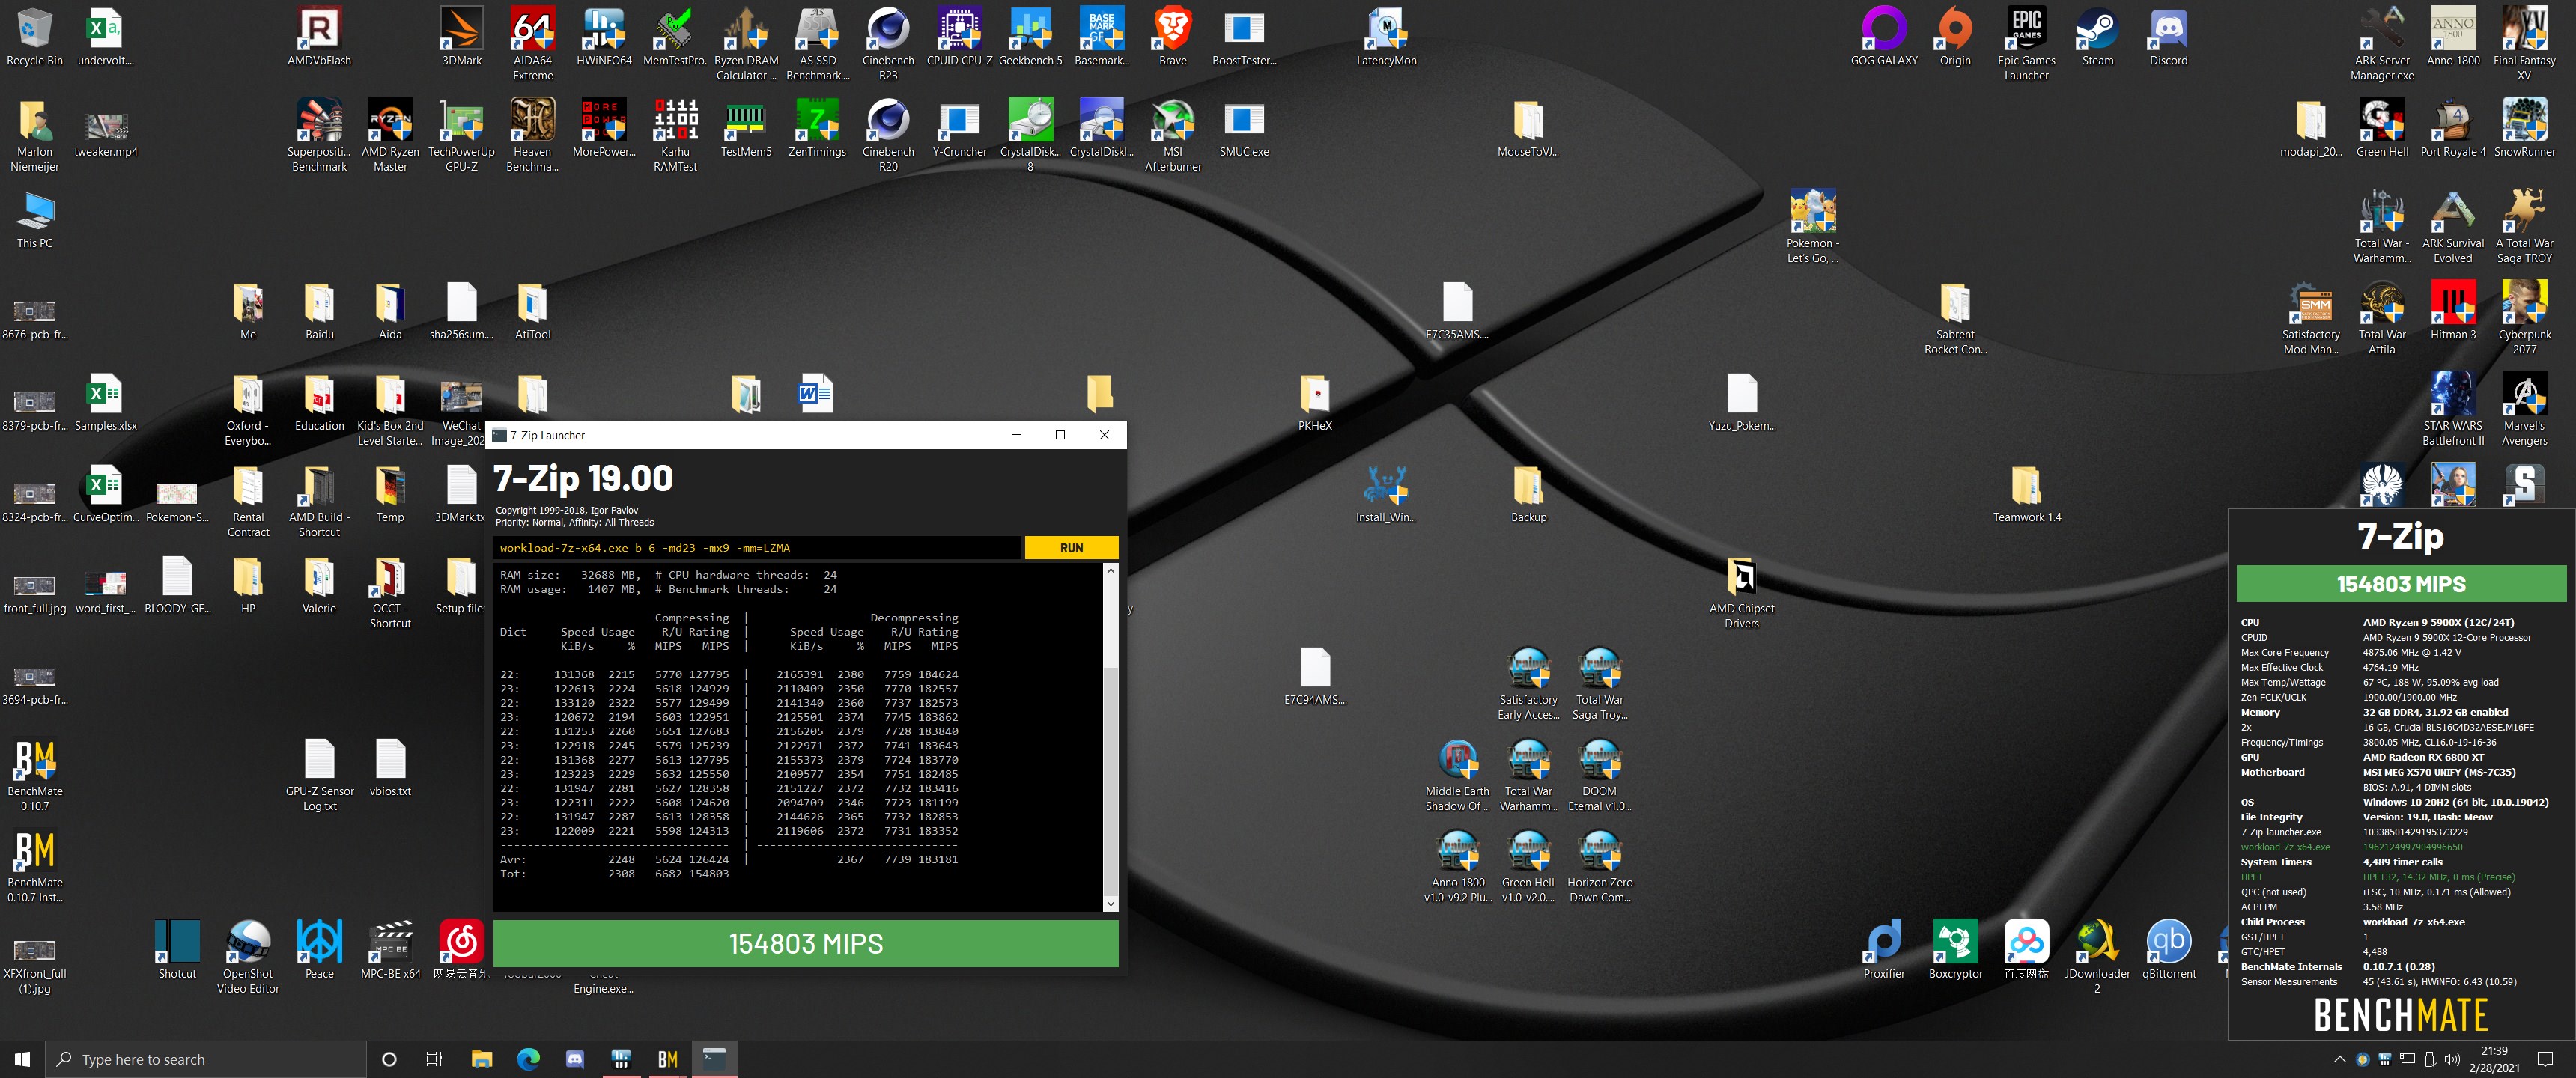Launch the Cyberpunk 2077 desktop shortcut
The height and width of the screenshot is (1078, 2576).
pyautogui.click(x=2524, y=317)
